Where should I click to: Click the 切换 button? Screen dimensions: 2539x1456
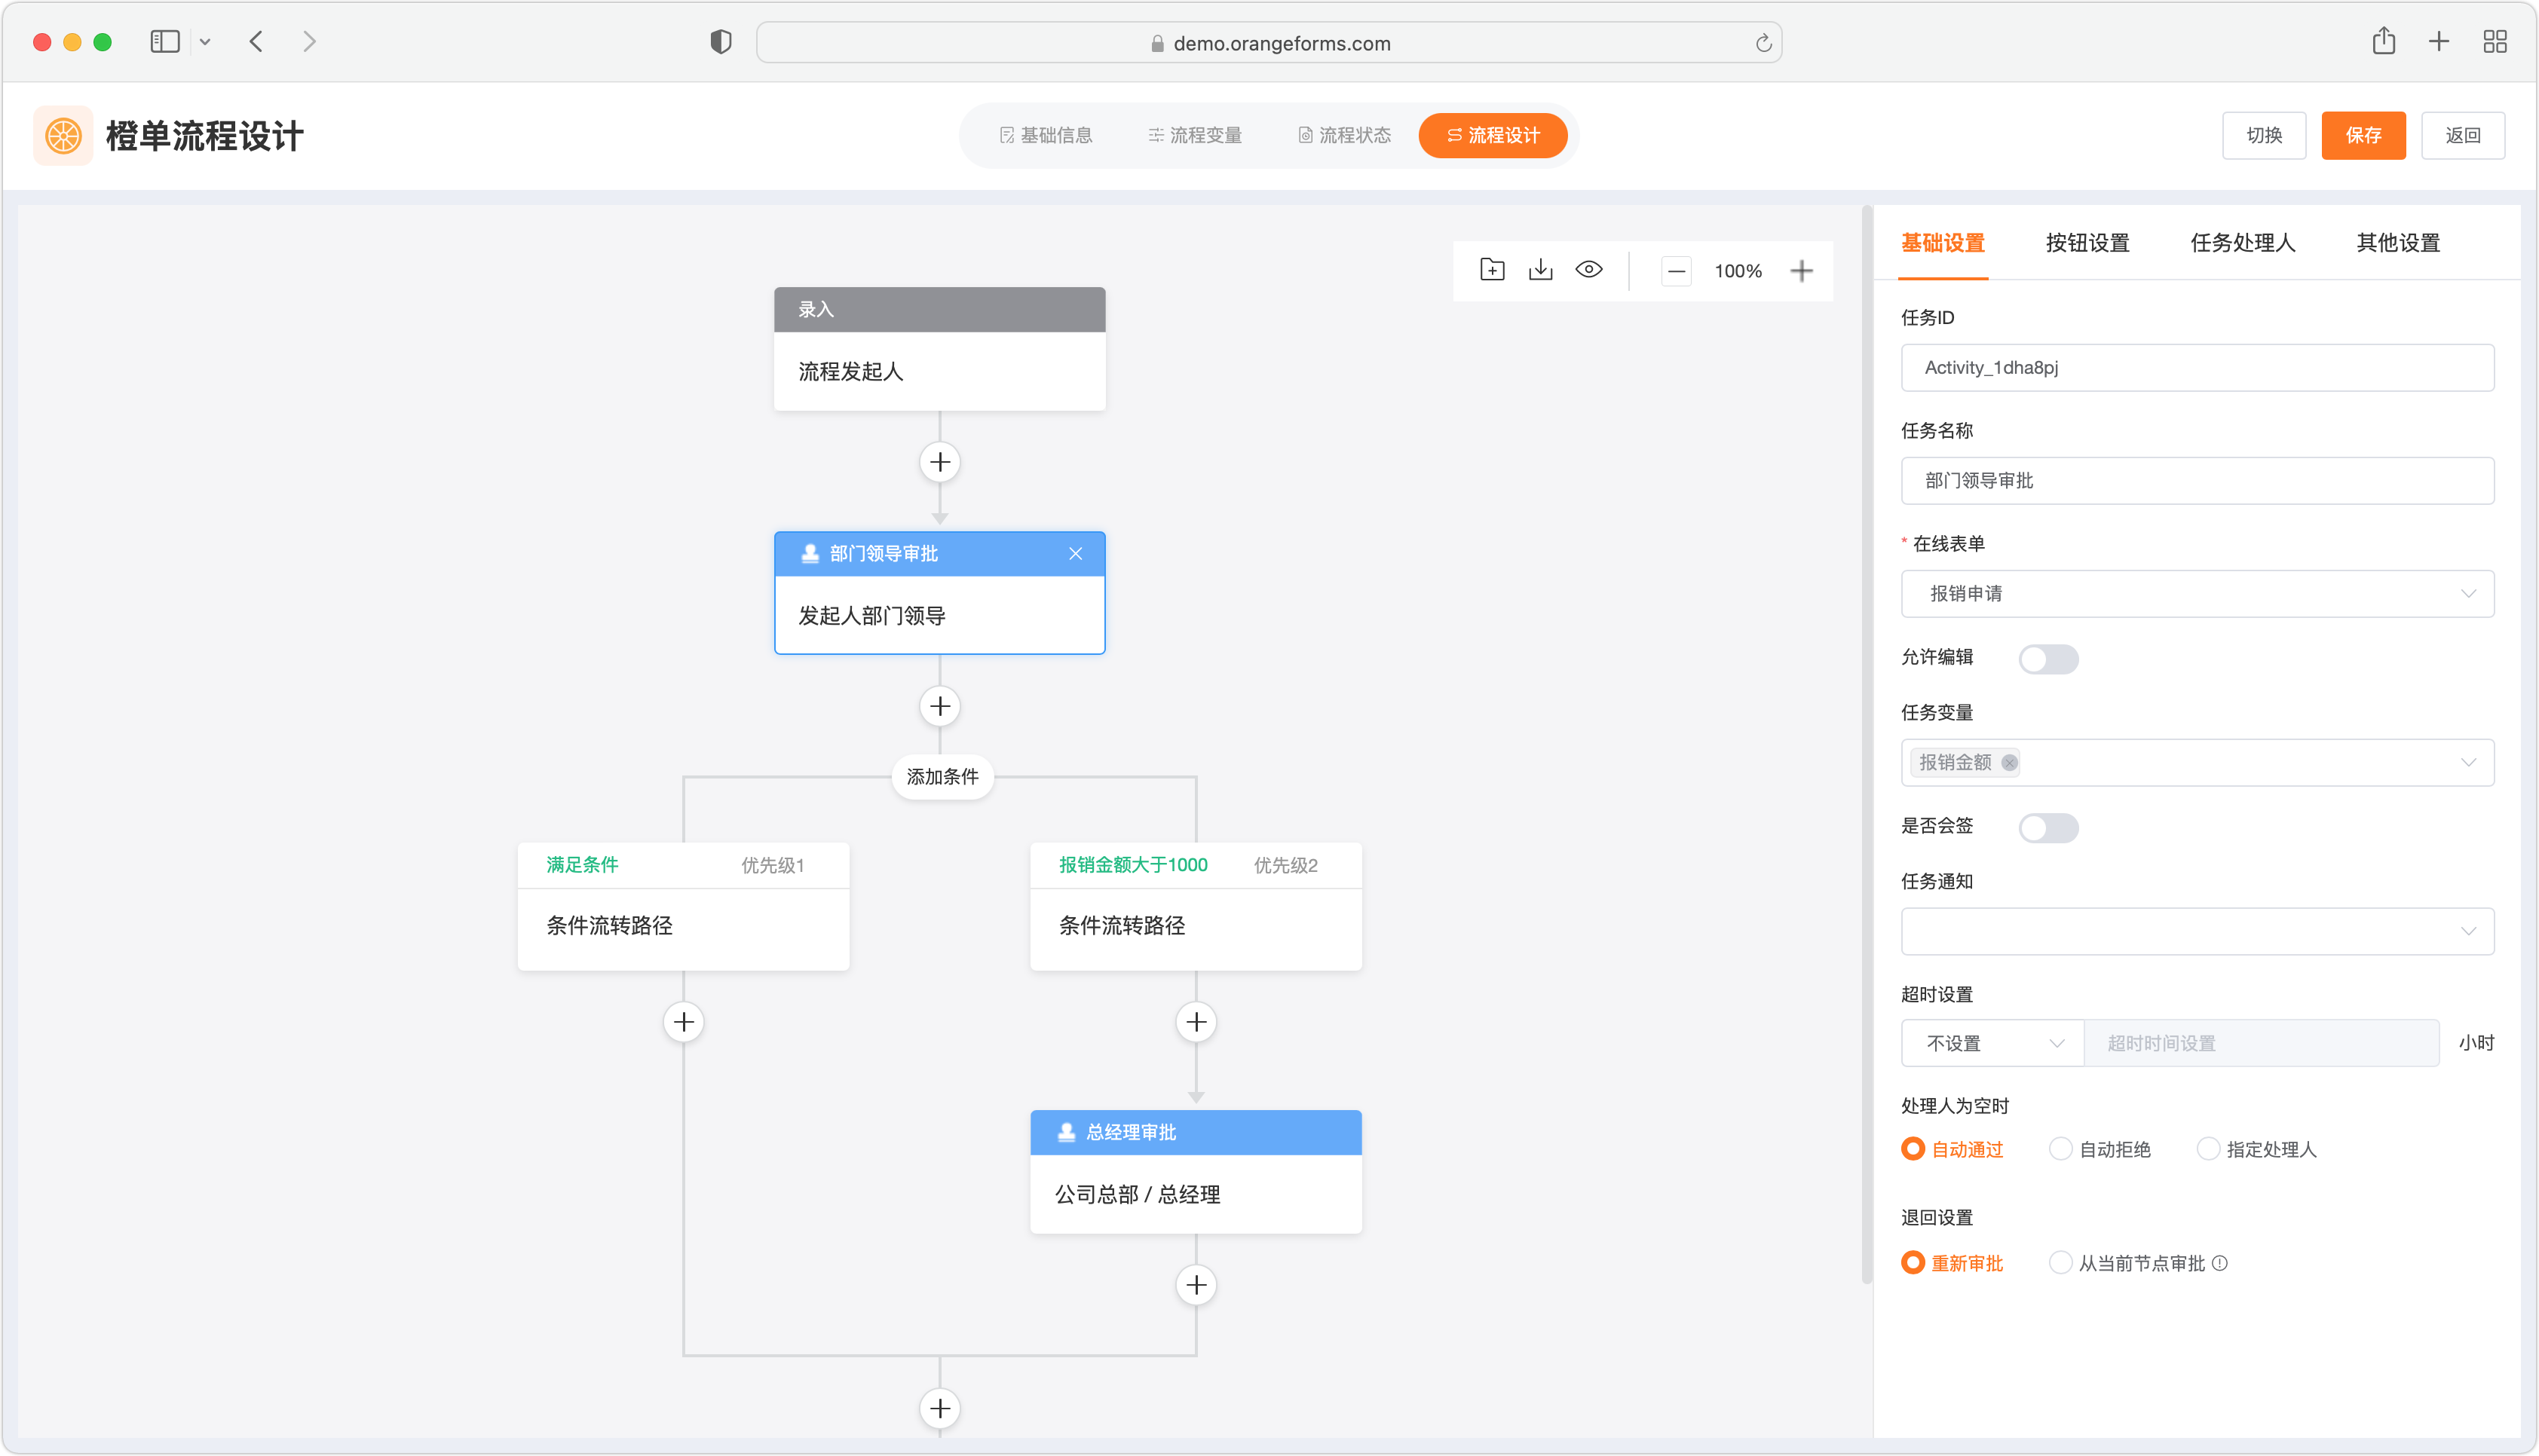click(2263, 135)
